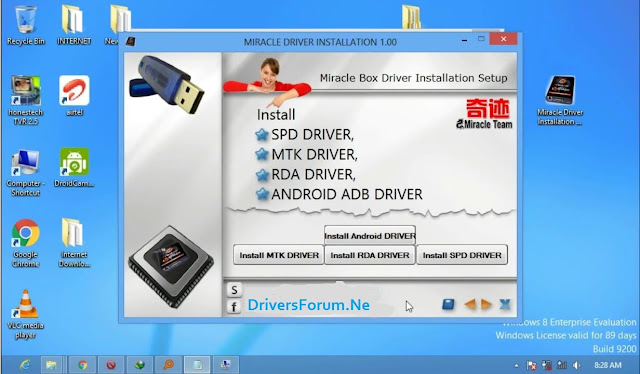Select the INTERNET folder on desktop
Screen dimensions: 640x374
(74, 24)
